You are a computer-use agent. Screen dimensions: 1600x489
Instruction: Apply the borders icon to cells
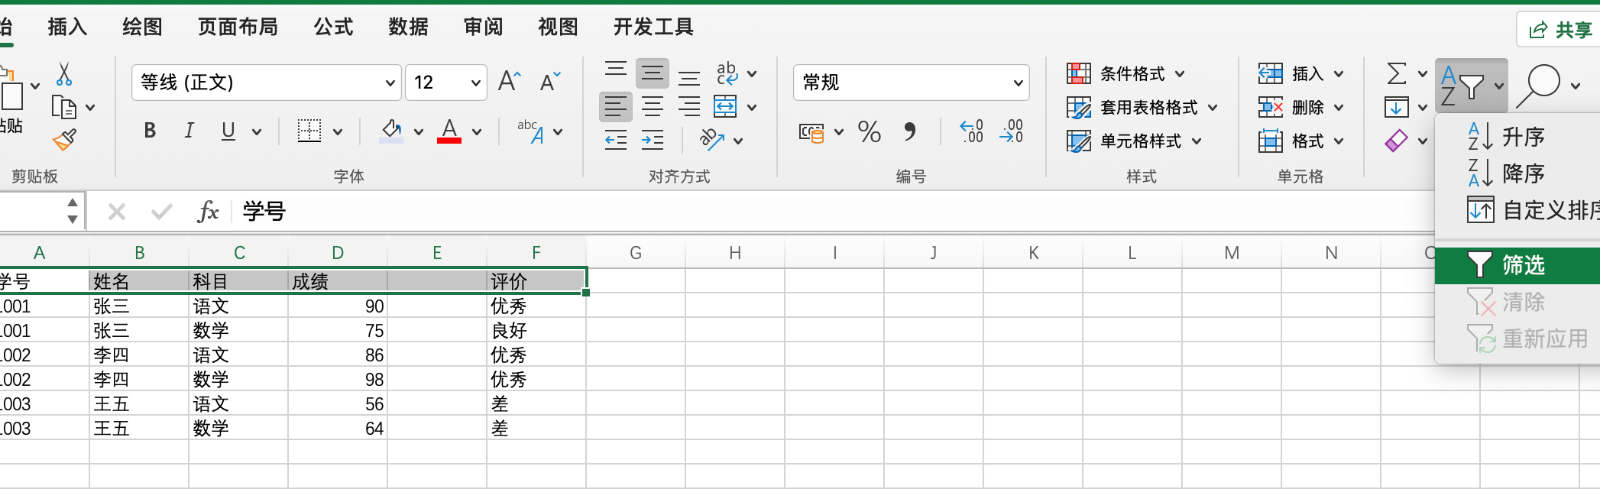310,131
